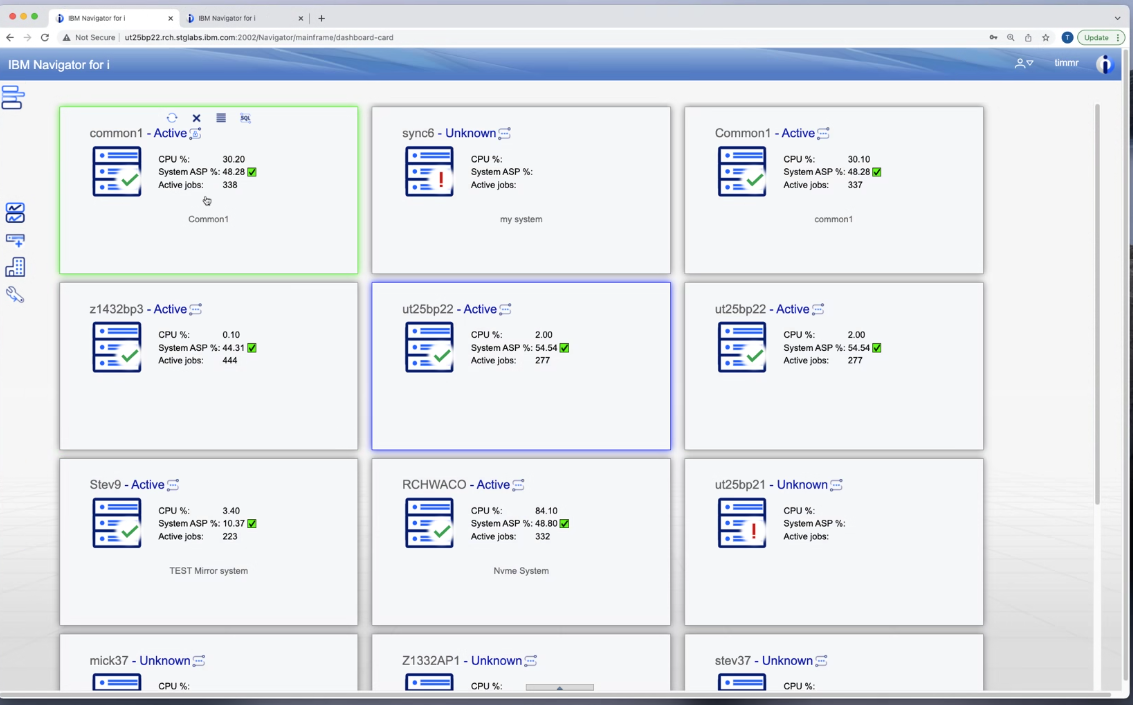Click the Stev9 server status icon

pyautogui.click(x=117, y=523)
